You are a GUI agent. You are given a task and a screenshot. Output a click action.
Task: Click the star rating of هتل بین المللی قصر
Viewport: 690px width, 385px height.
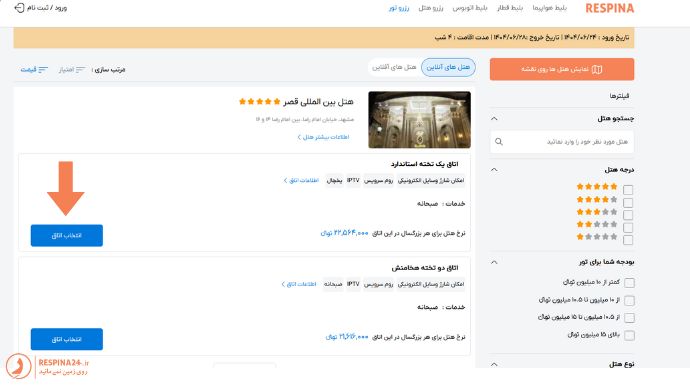[259, 102]
